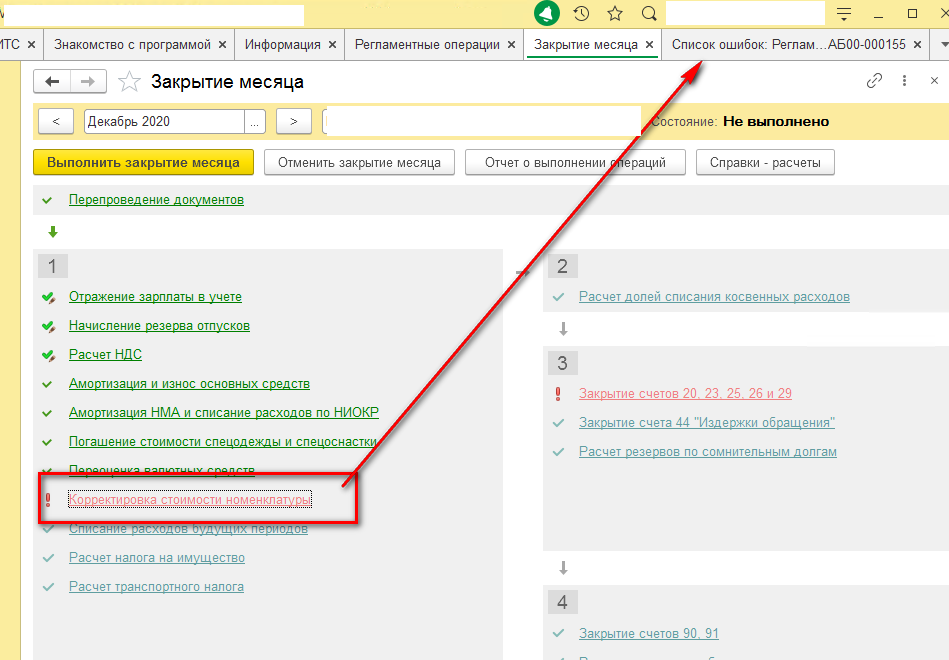Switch to Регламентные операции tab
949x660 pixels.
tap(426, 45)
